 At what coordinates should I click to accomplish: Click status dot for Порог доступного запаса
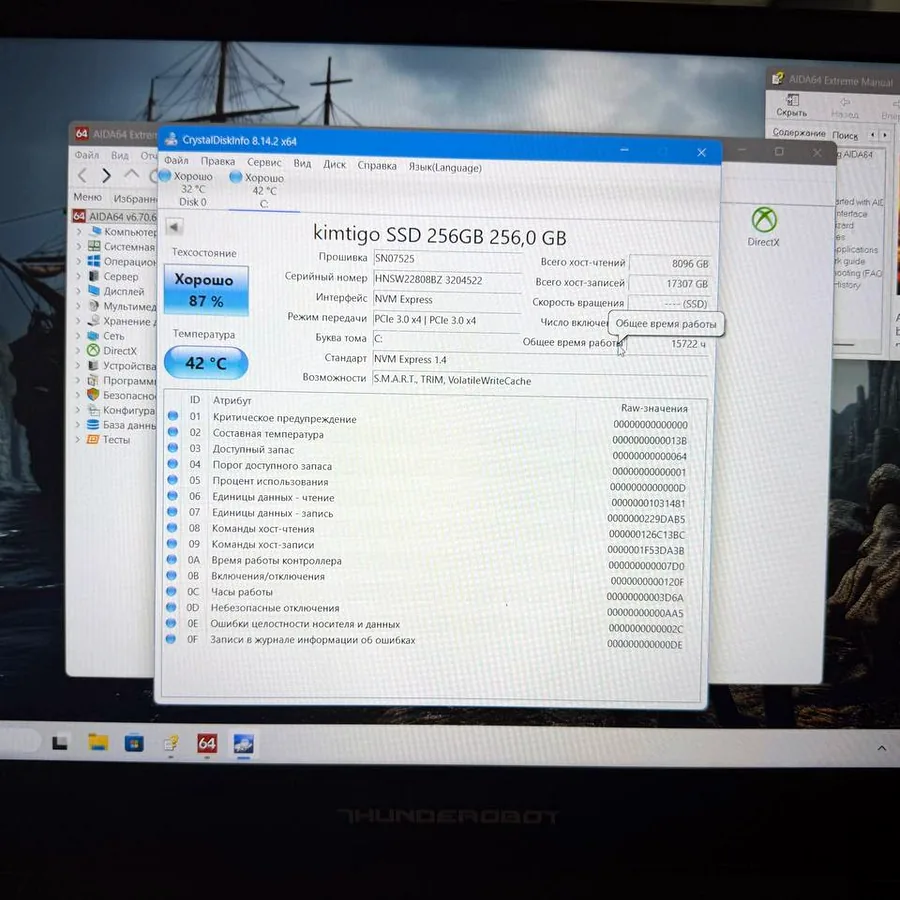point(173,463)
